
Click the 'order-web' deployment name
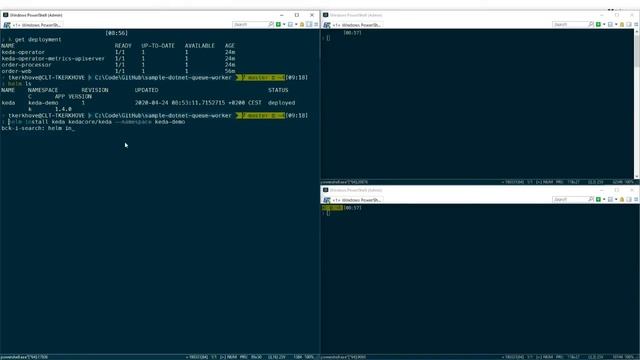tap(16, 71)
